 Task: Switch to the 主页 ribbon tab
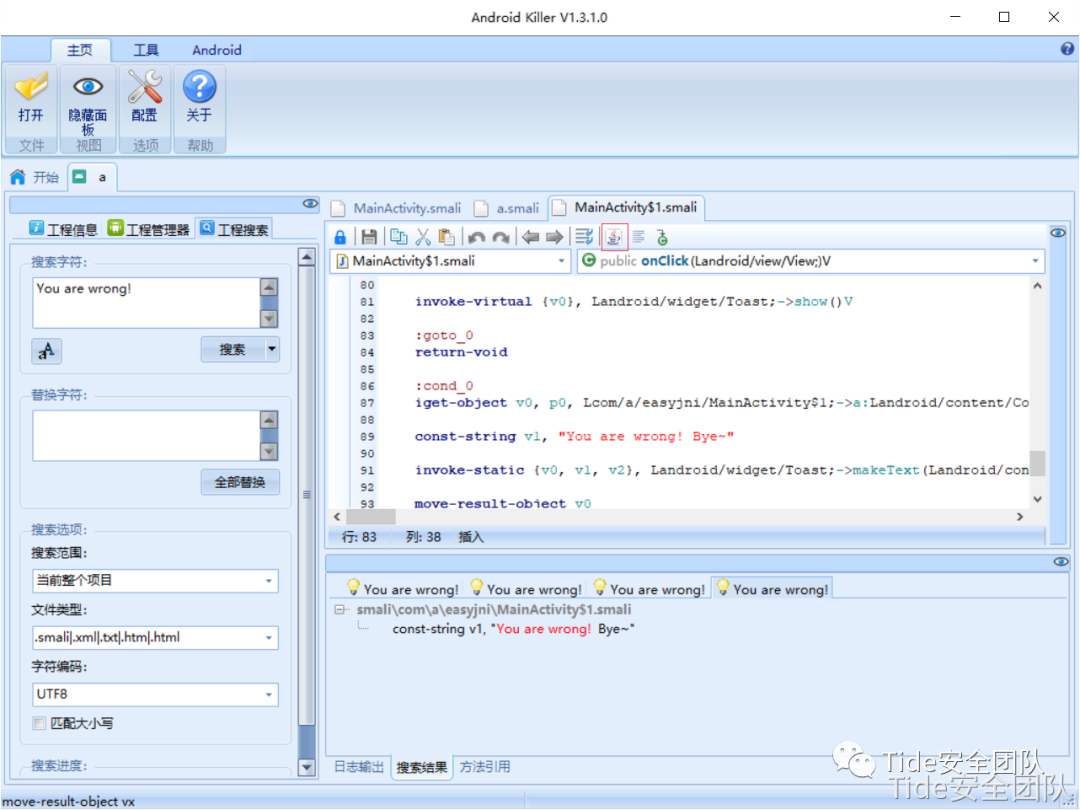[80, 50]
